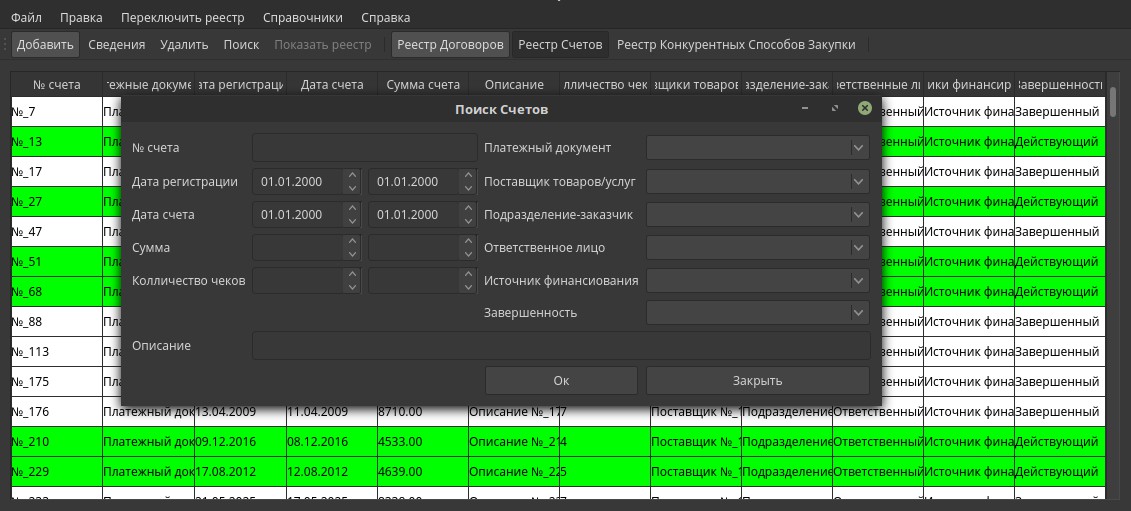Sort table by Сумма счета column header
Screen dimensions: 1131x511
(423, 84)
